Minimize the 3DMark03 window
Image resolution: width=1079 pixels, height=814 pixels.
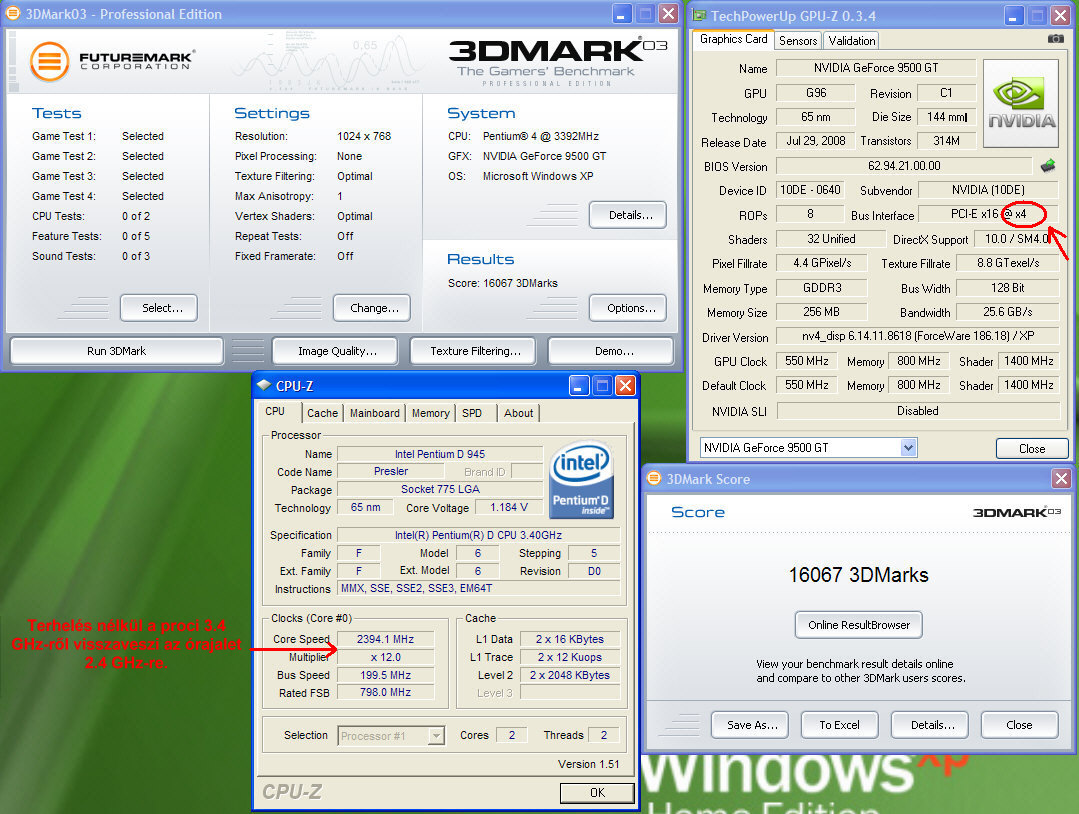coord(621,13)
